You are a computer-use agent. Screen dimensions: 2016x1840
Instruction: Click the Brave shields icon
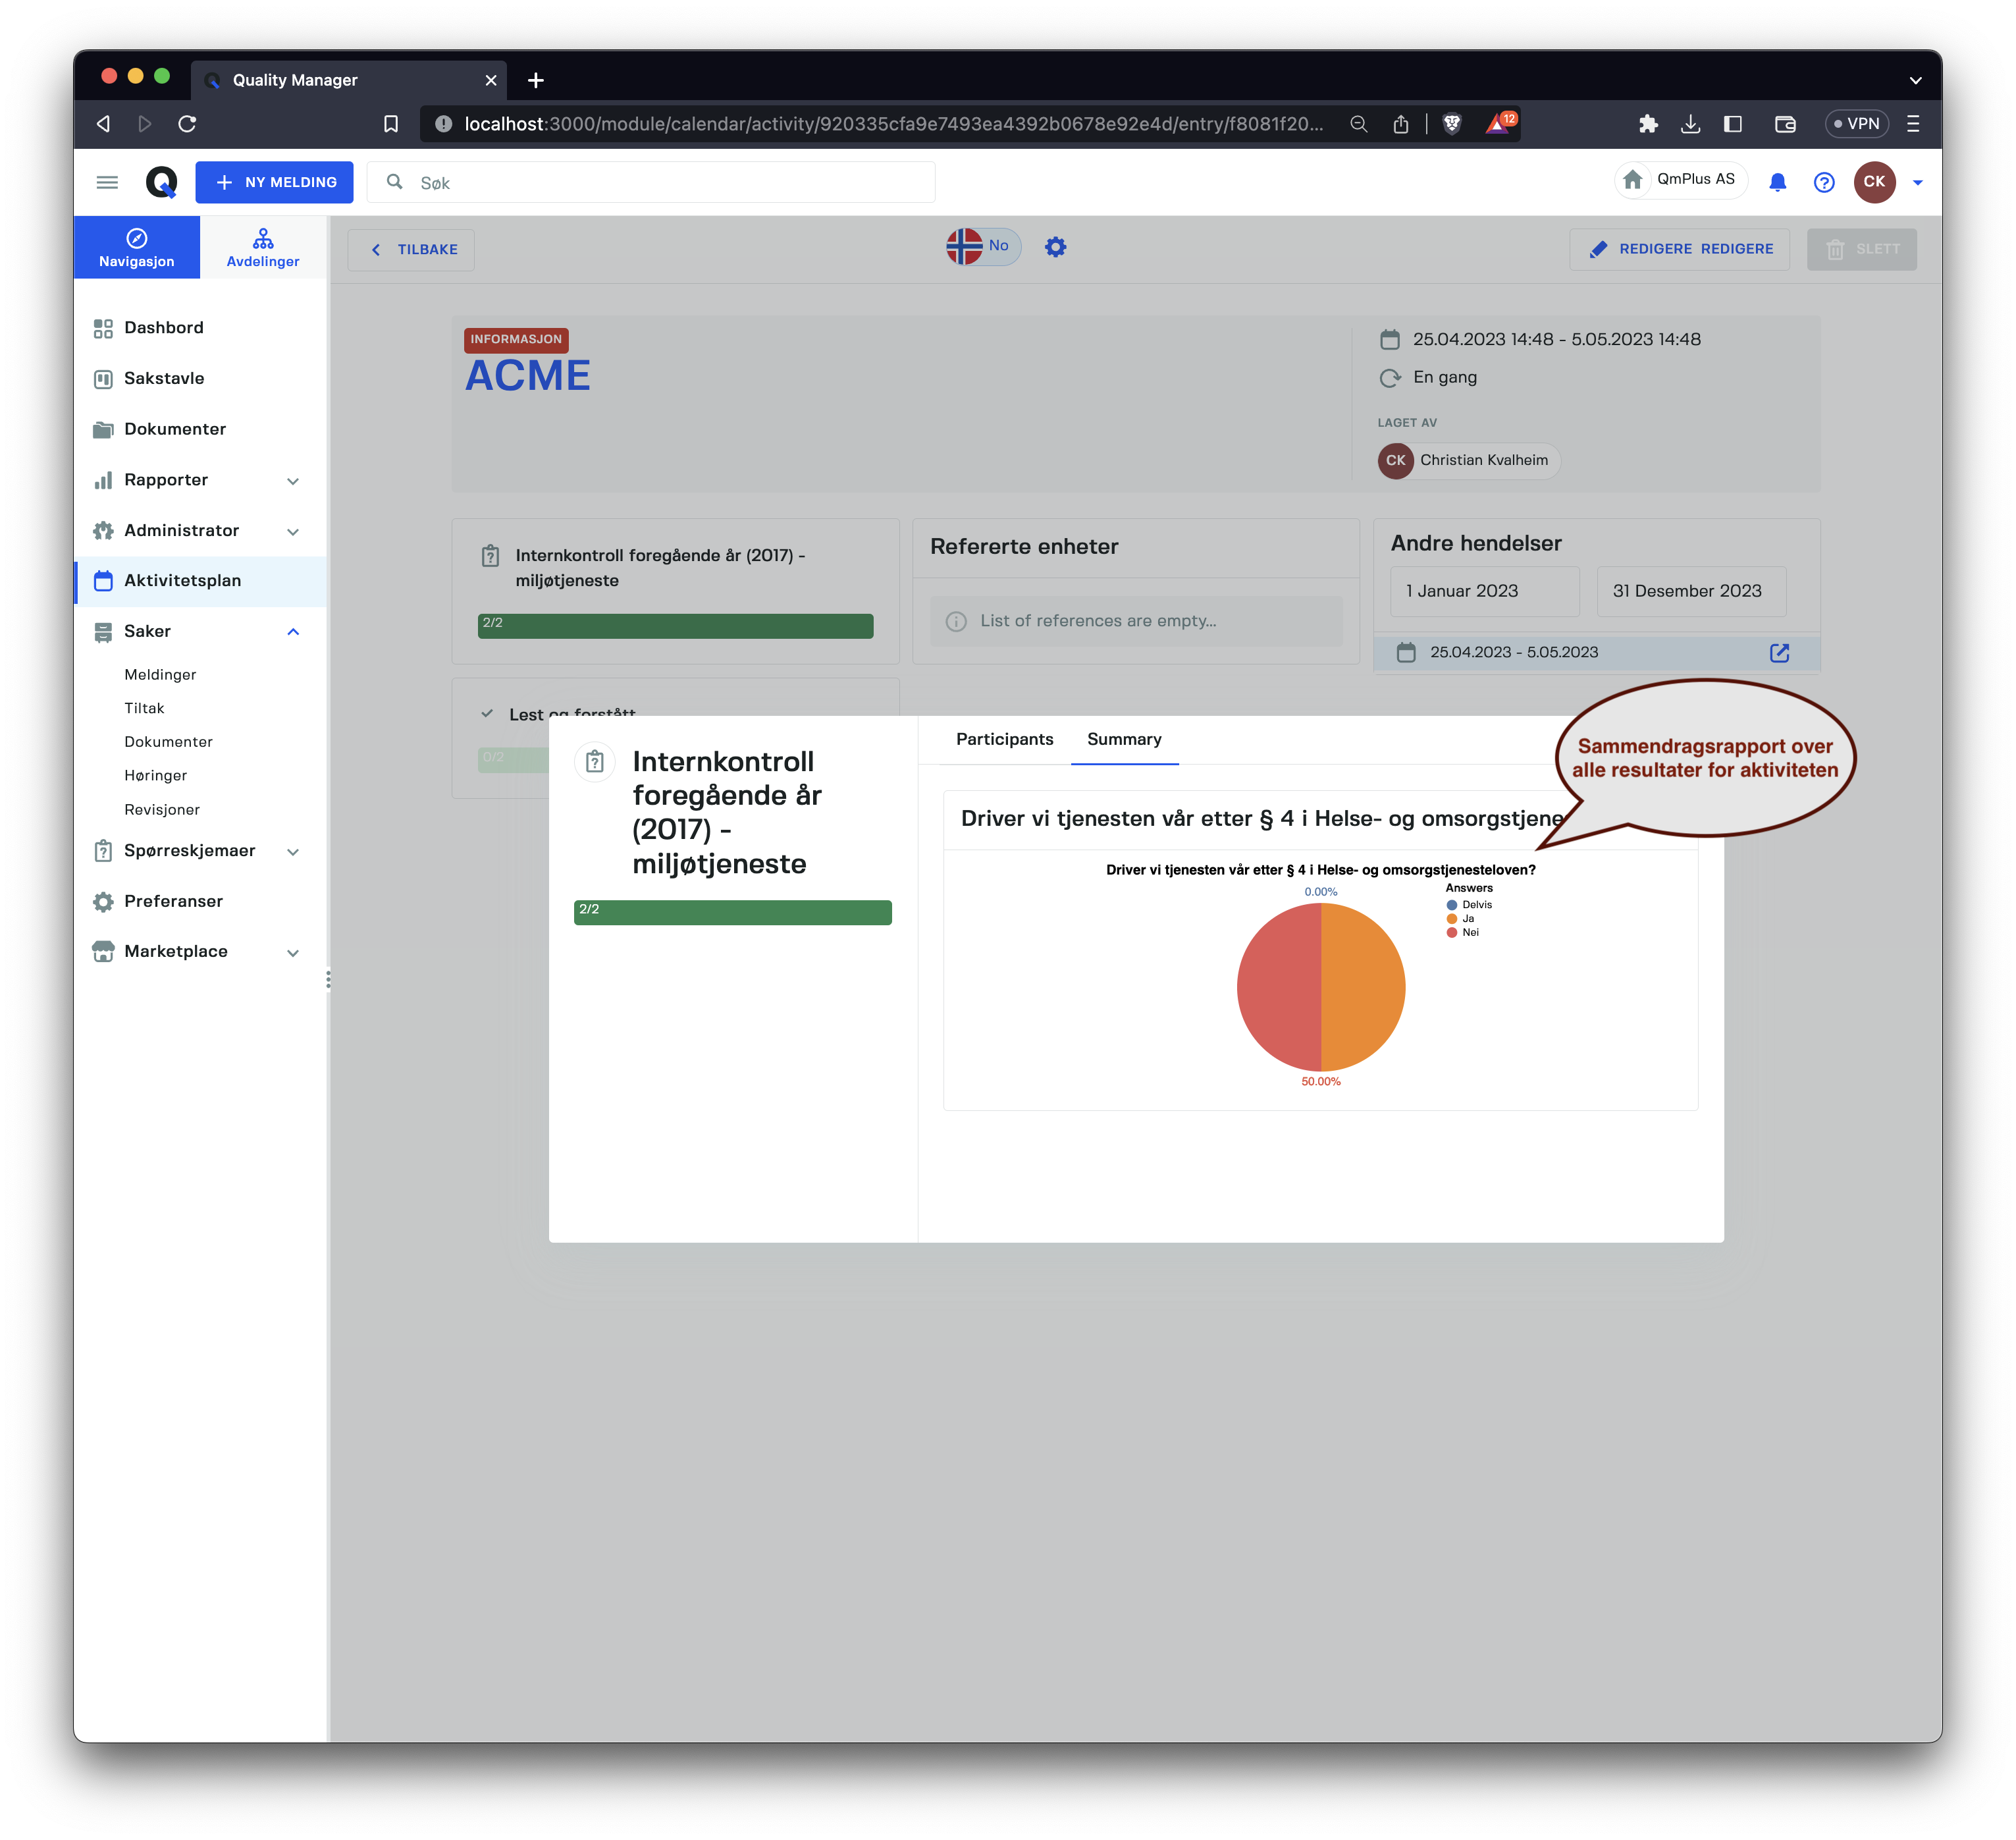coord(1452,123)
